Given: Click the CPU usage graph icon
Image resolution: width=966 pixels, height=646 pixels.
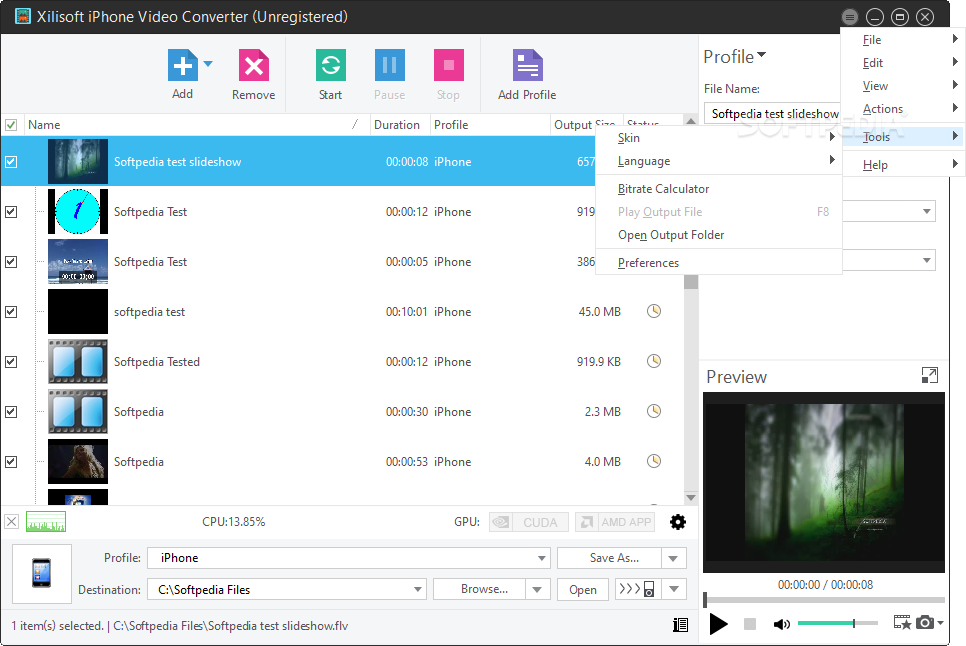Looking at the screenshot, I should click(46, 522).
